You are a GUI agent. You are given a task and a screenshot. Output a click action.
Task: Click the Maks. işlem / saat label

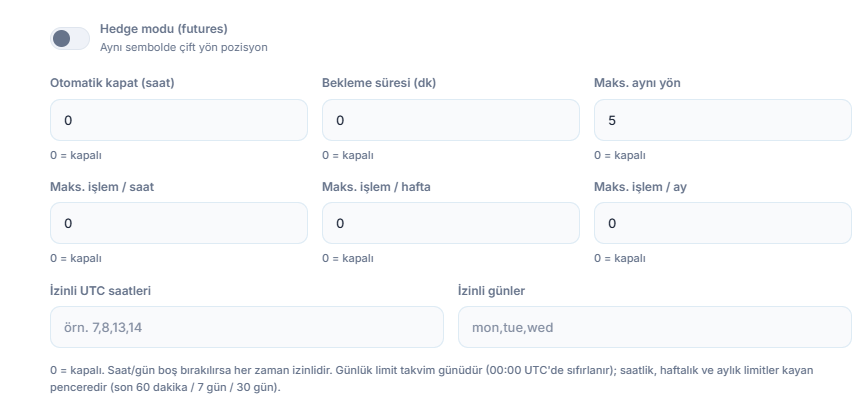[x=102, y=187]
